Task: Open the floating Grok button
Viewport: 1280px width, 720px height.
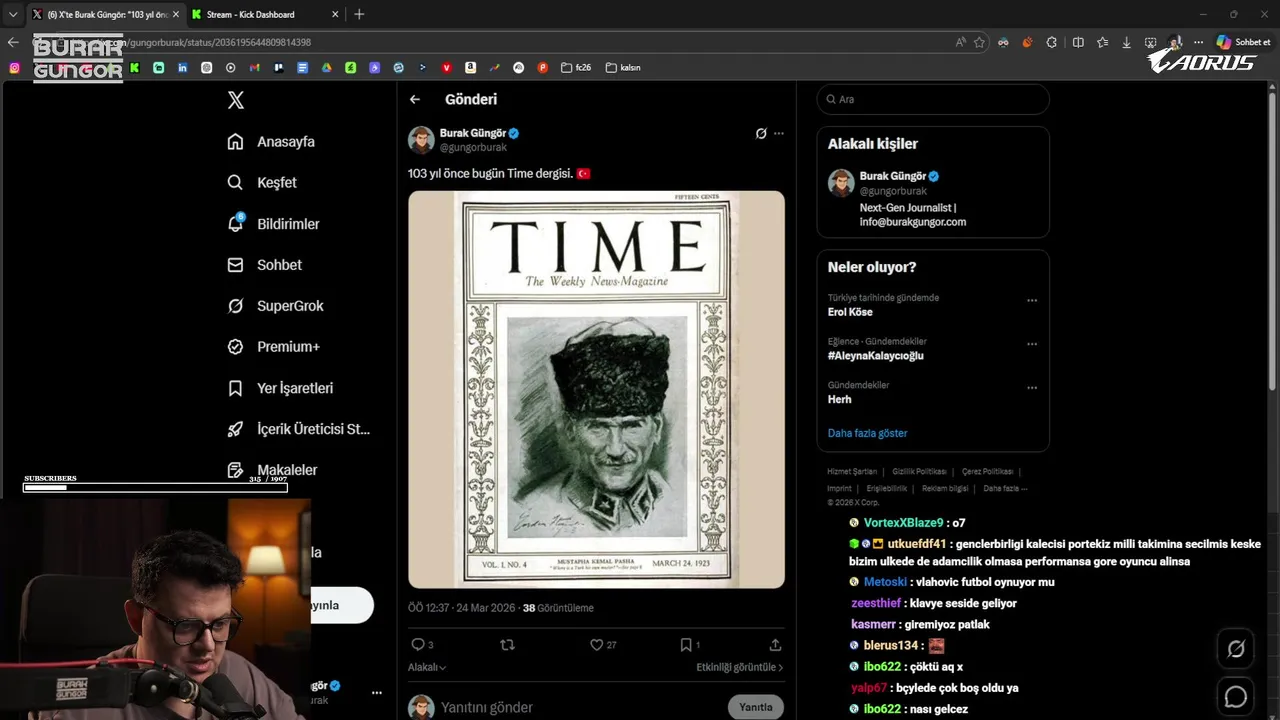Action: coord(1236,649)
